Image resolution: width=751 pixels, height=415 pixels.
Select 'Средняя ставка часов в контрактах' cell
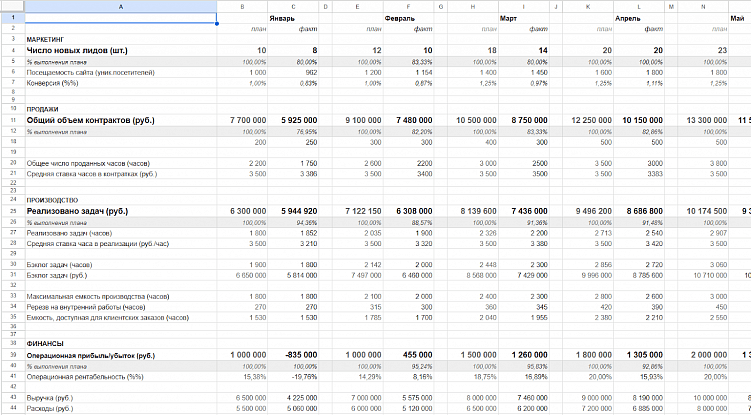tap(121, 174)
